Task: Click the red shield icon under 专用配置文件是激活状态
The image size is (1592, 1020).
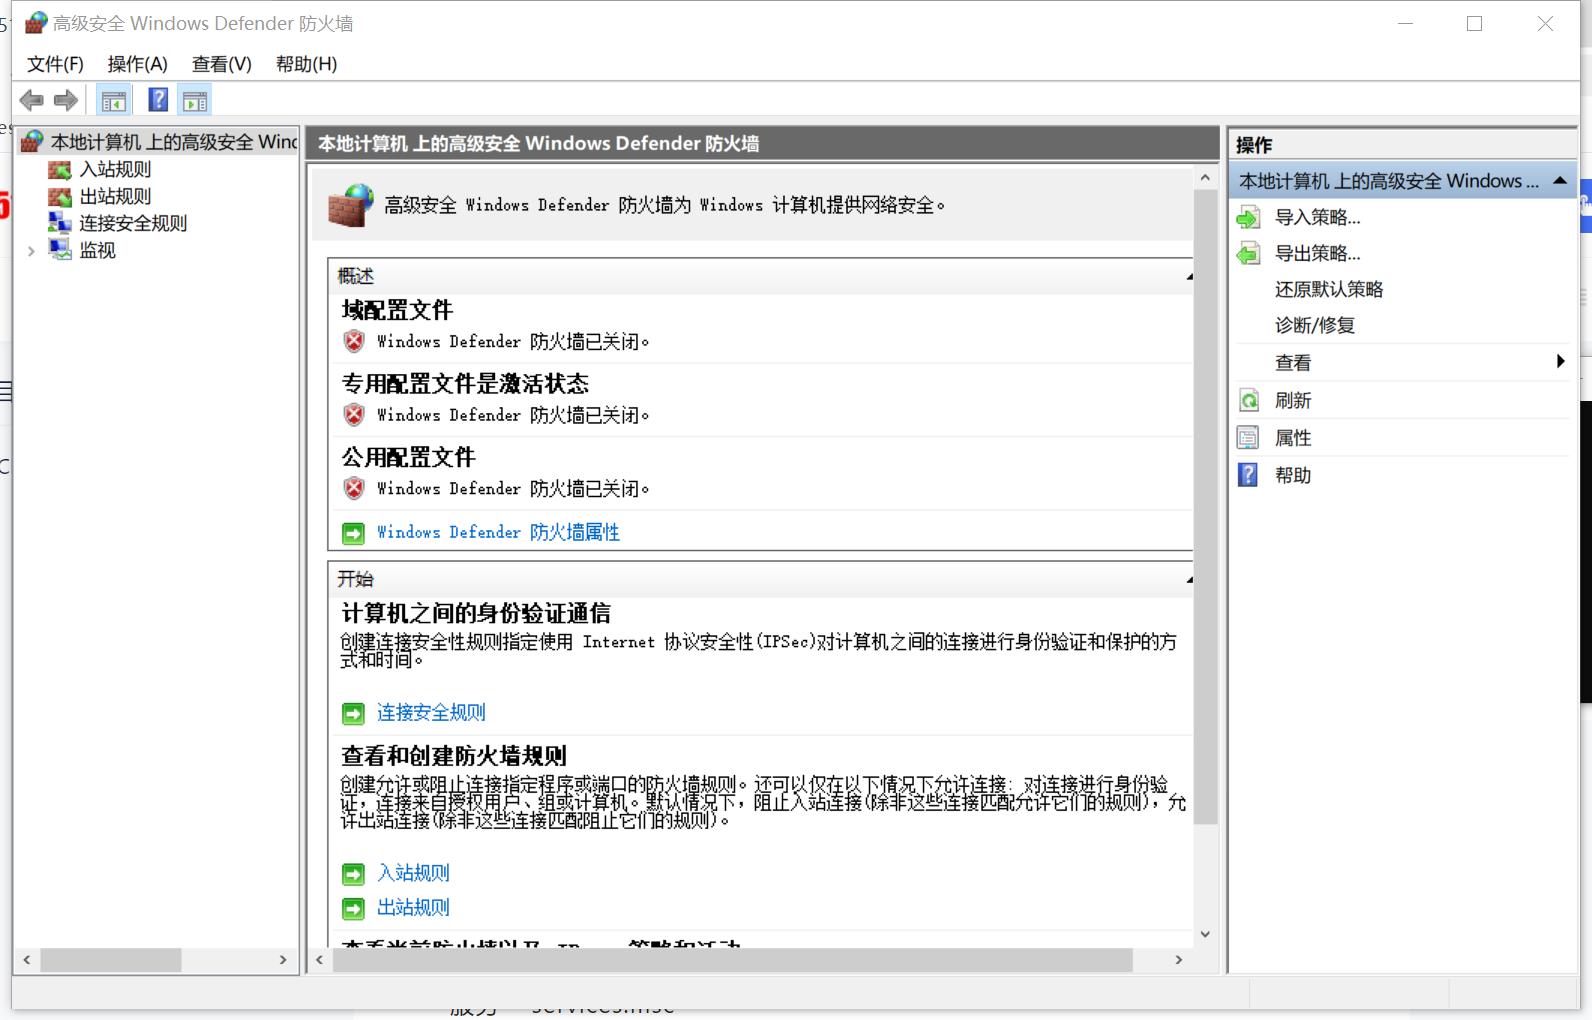Action: (354, 414)
